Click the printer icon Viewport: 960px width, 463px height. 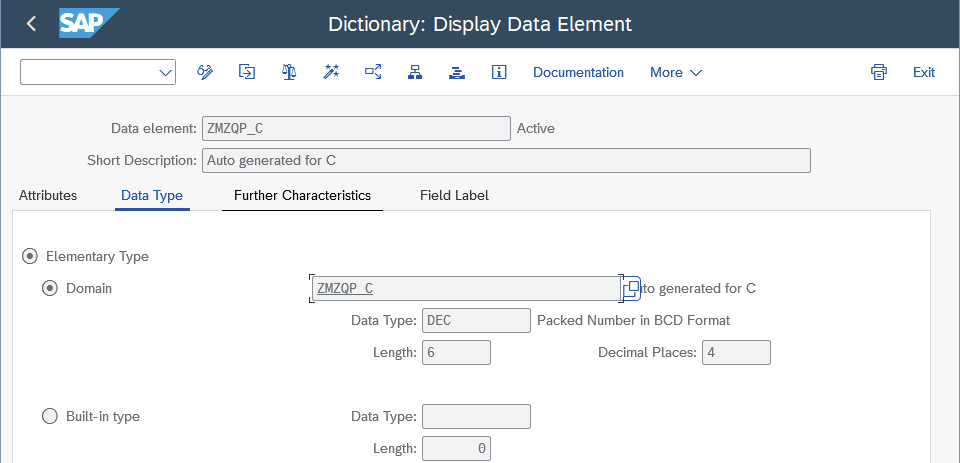(x=879, y=72)
